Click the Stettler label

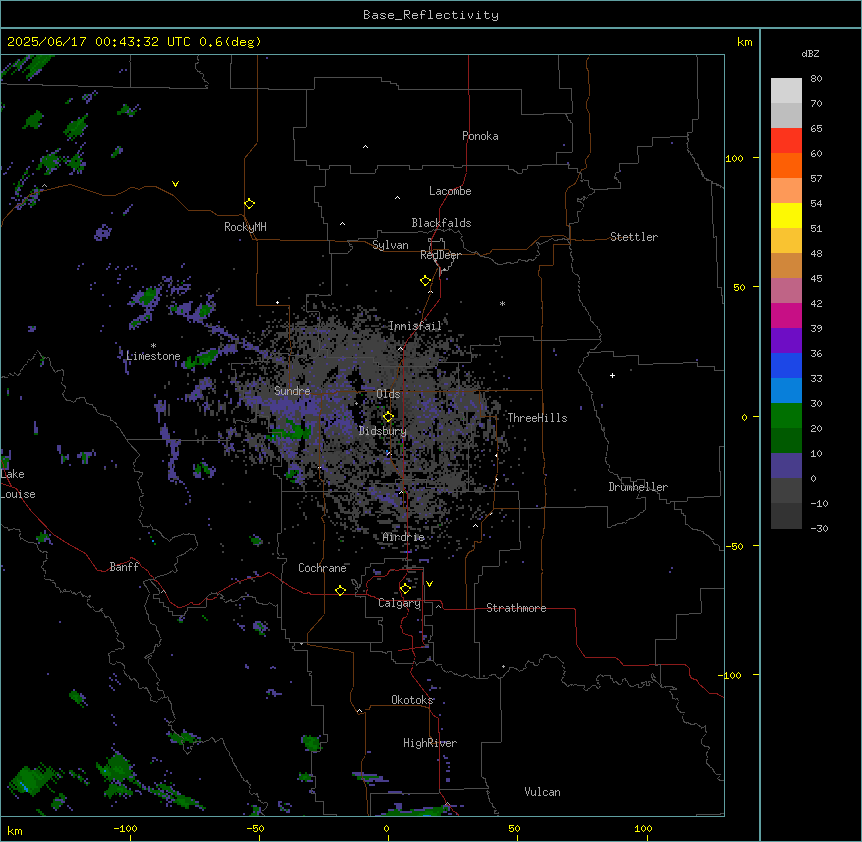click(x=633, y=237)
